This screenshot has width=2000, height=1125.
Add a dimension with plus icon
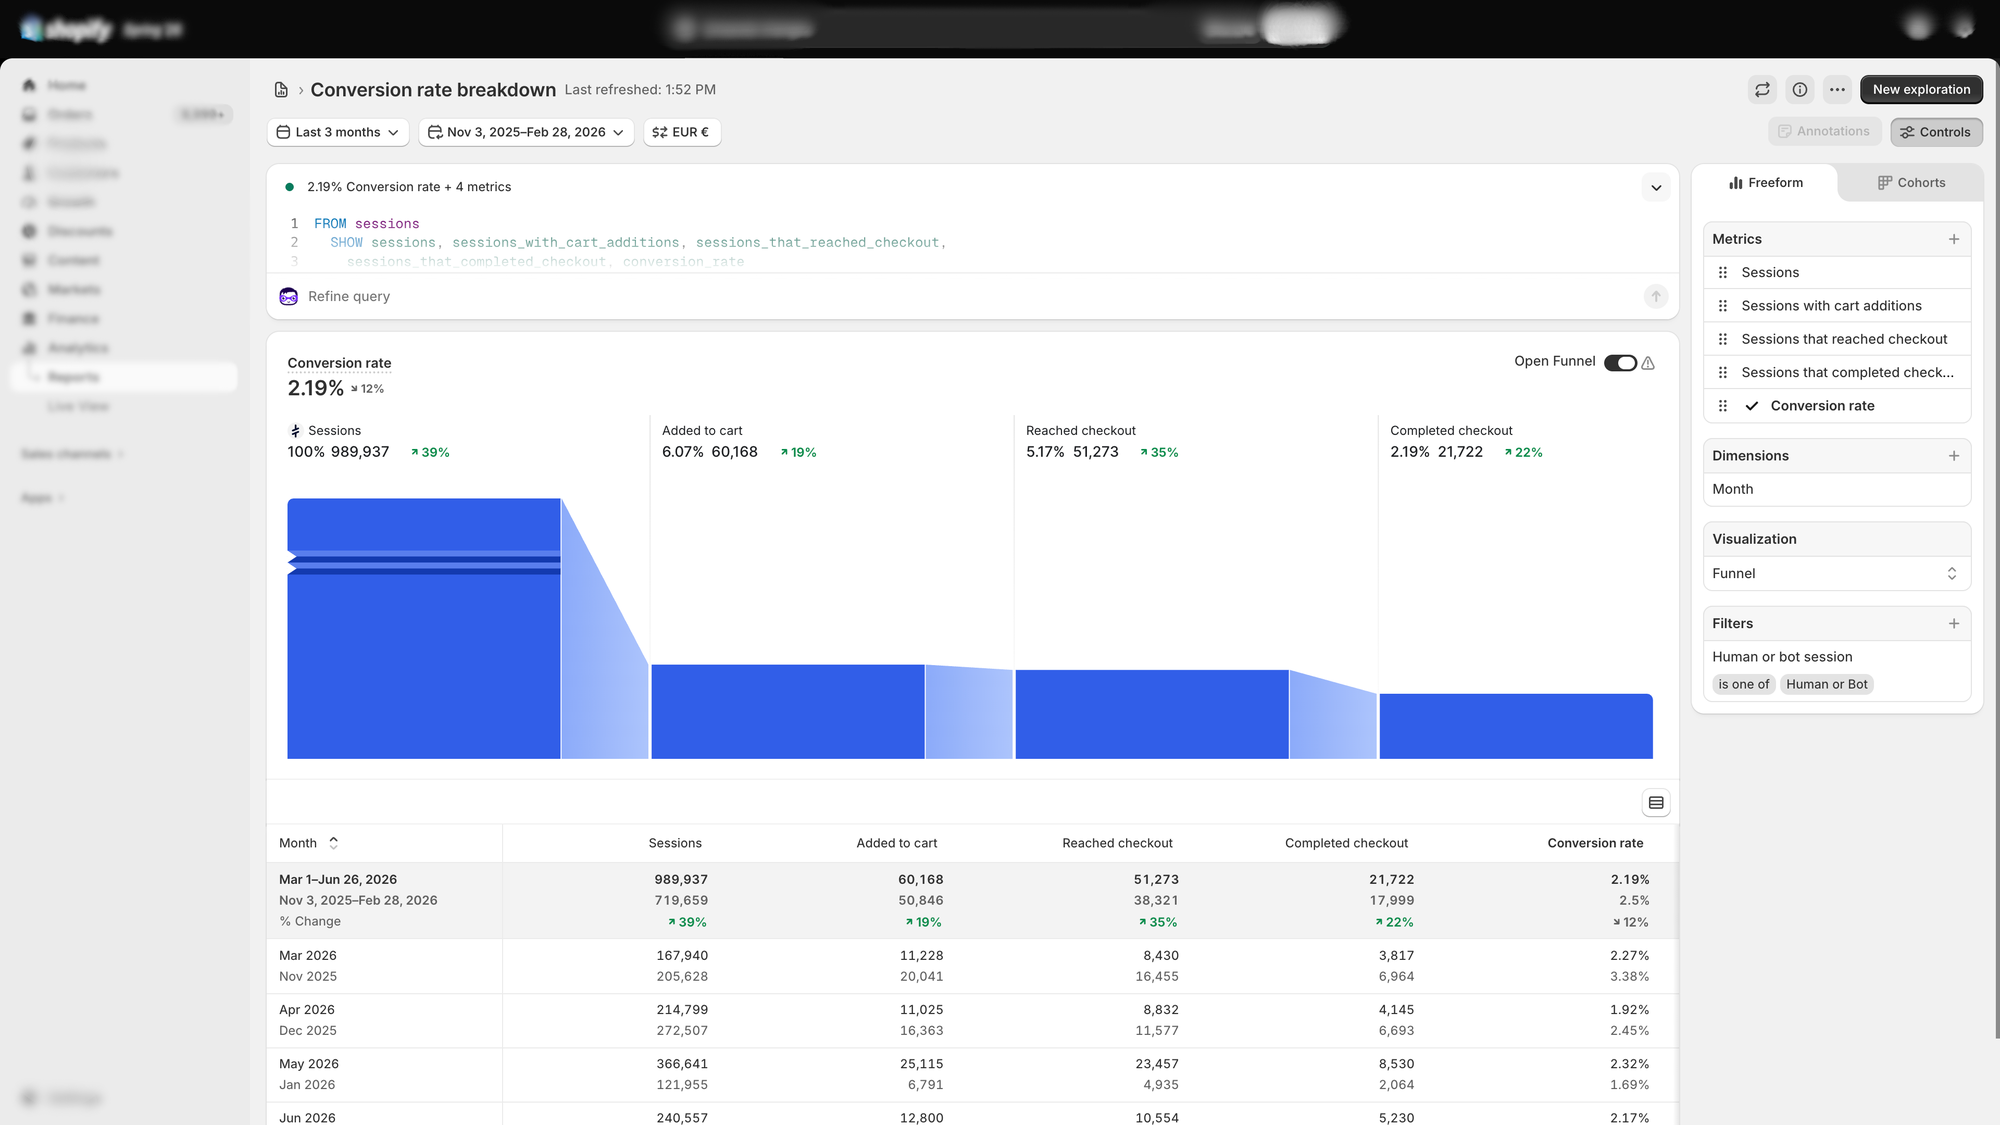[1953, 456]
